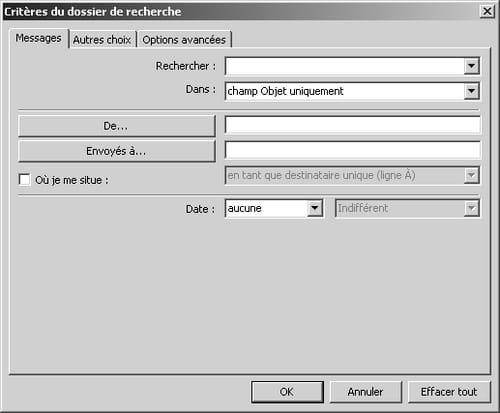The height and width of the screenshot is (413, 500).
Task: Close the Critères du dossier de recherche dialog
Action: coord(487,11)
